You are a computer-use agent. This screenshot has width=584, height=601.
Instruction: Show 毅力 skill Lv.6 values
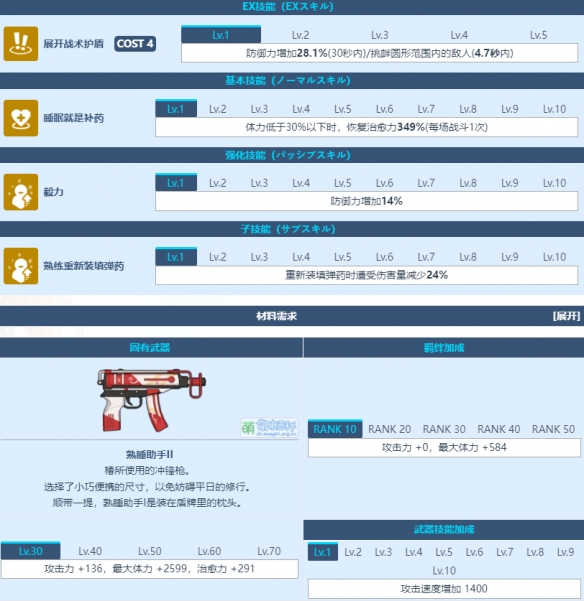coord(384,183)
